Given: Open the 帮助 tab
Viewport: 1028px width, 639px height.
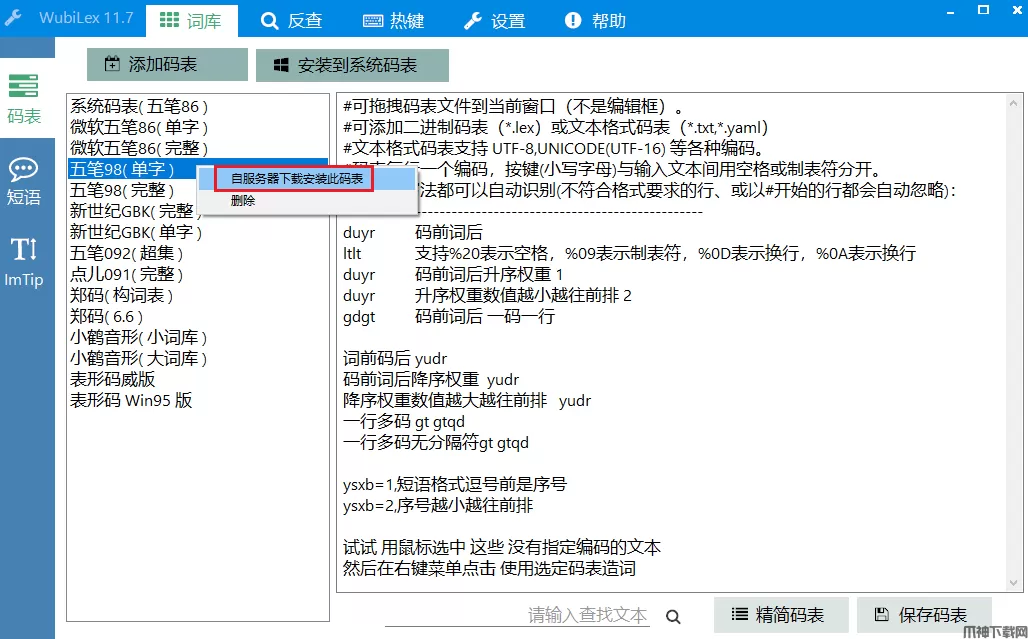Looking at the screenshot, I should [595, 20].
